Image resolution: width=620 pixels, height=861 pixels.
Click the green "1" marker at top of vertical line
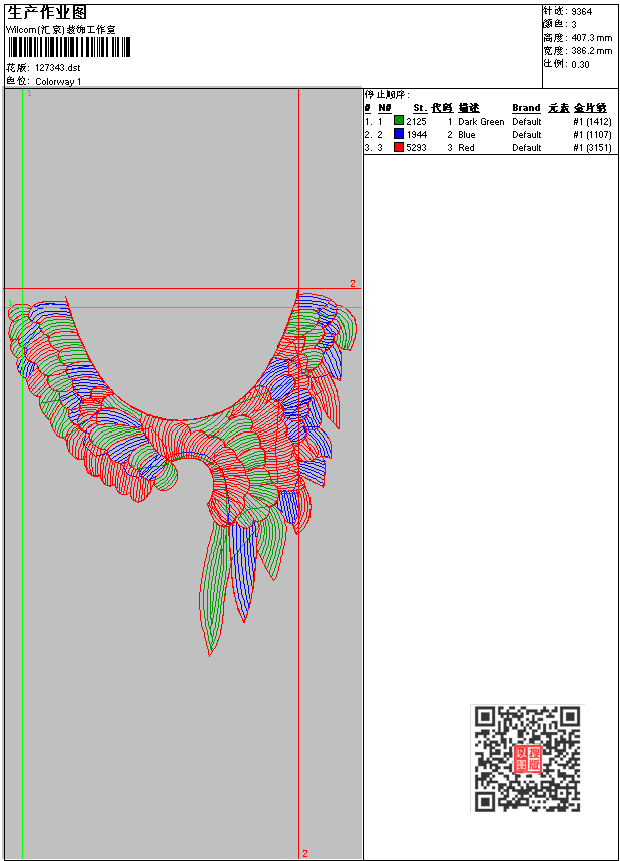(29, 93)
